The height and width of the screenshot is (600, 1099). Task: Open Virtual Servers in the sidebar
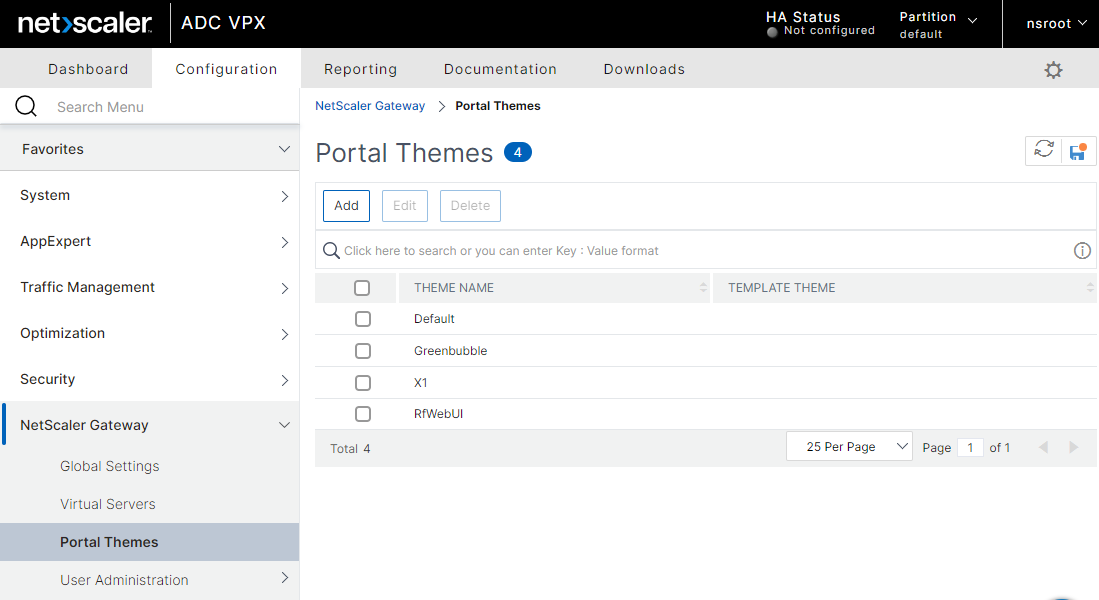coord(108,504)
